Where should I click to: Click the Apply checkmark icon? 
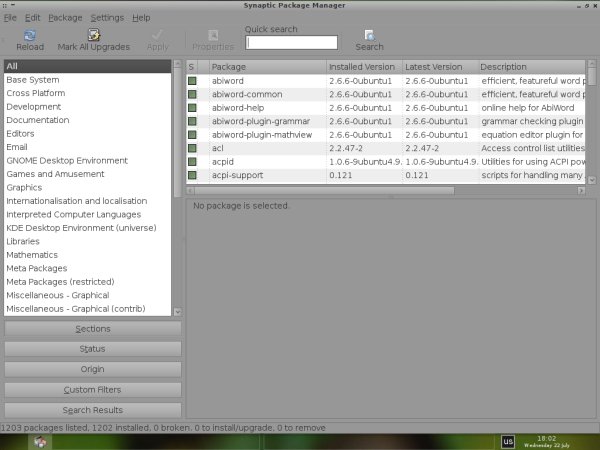pos(158,35)
